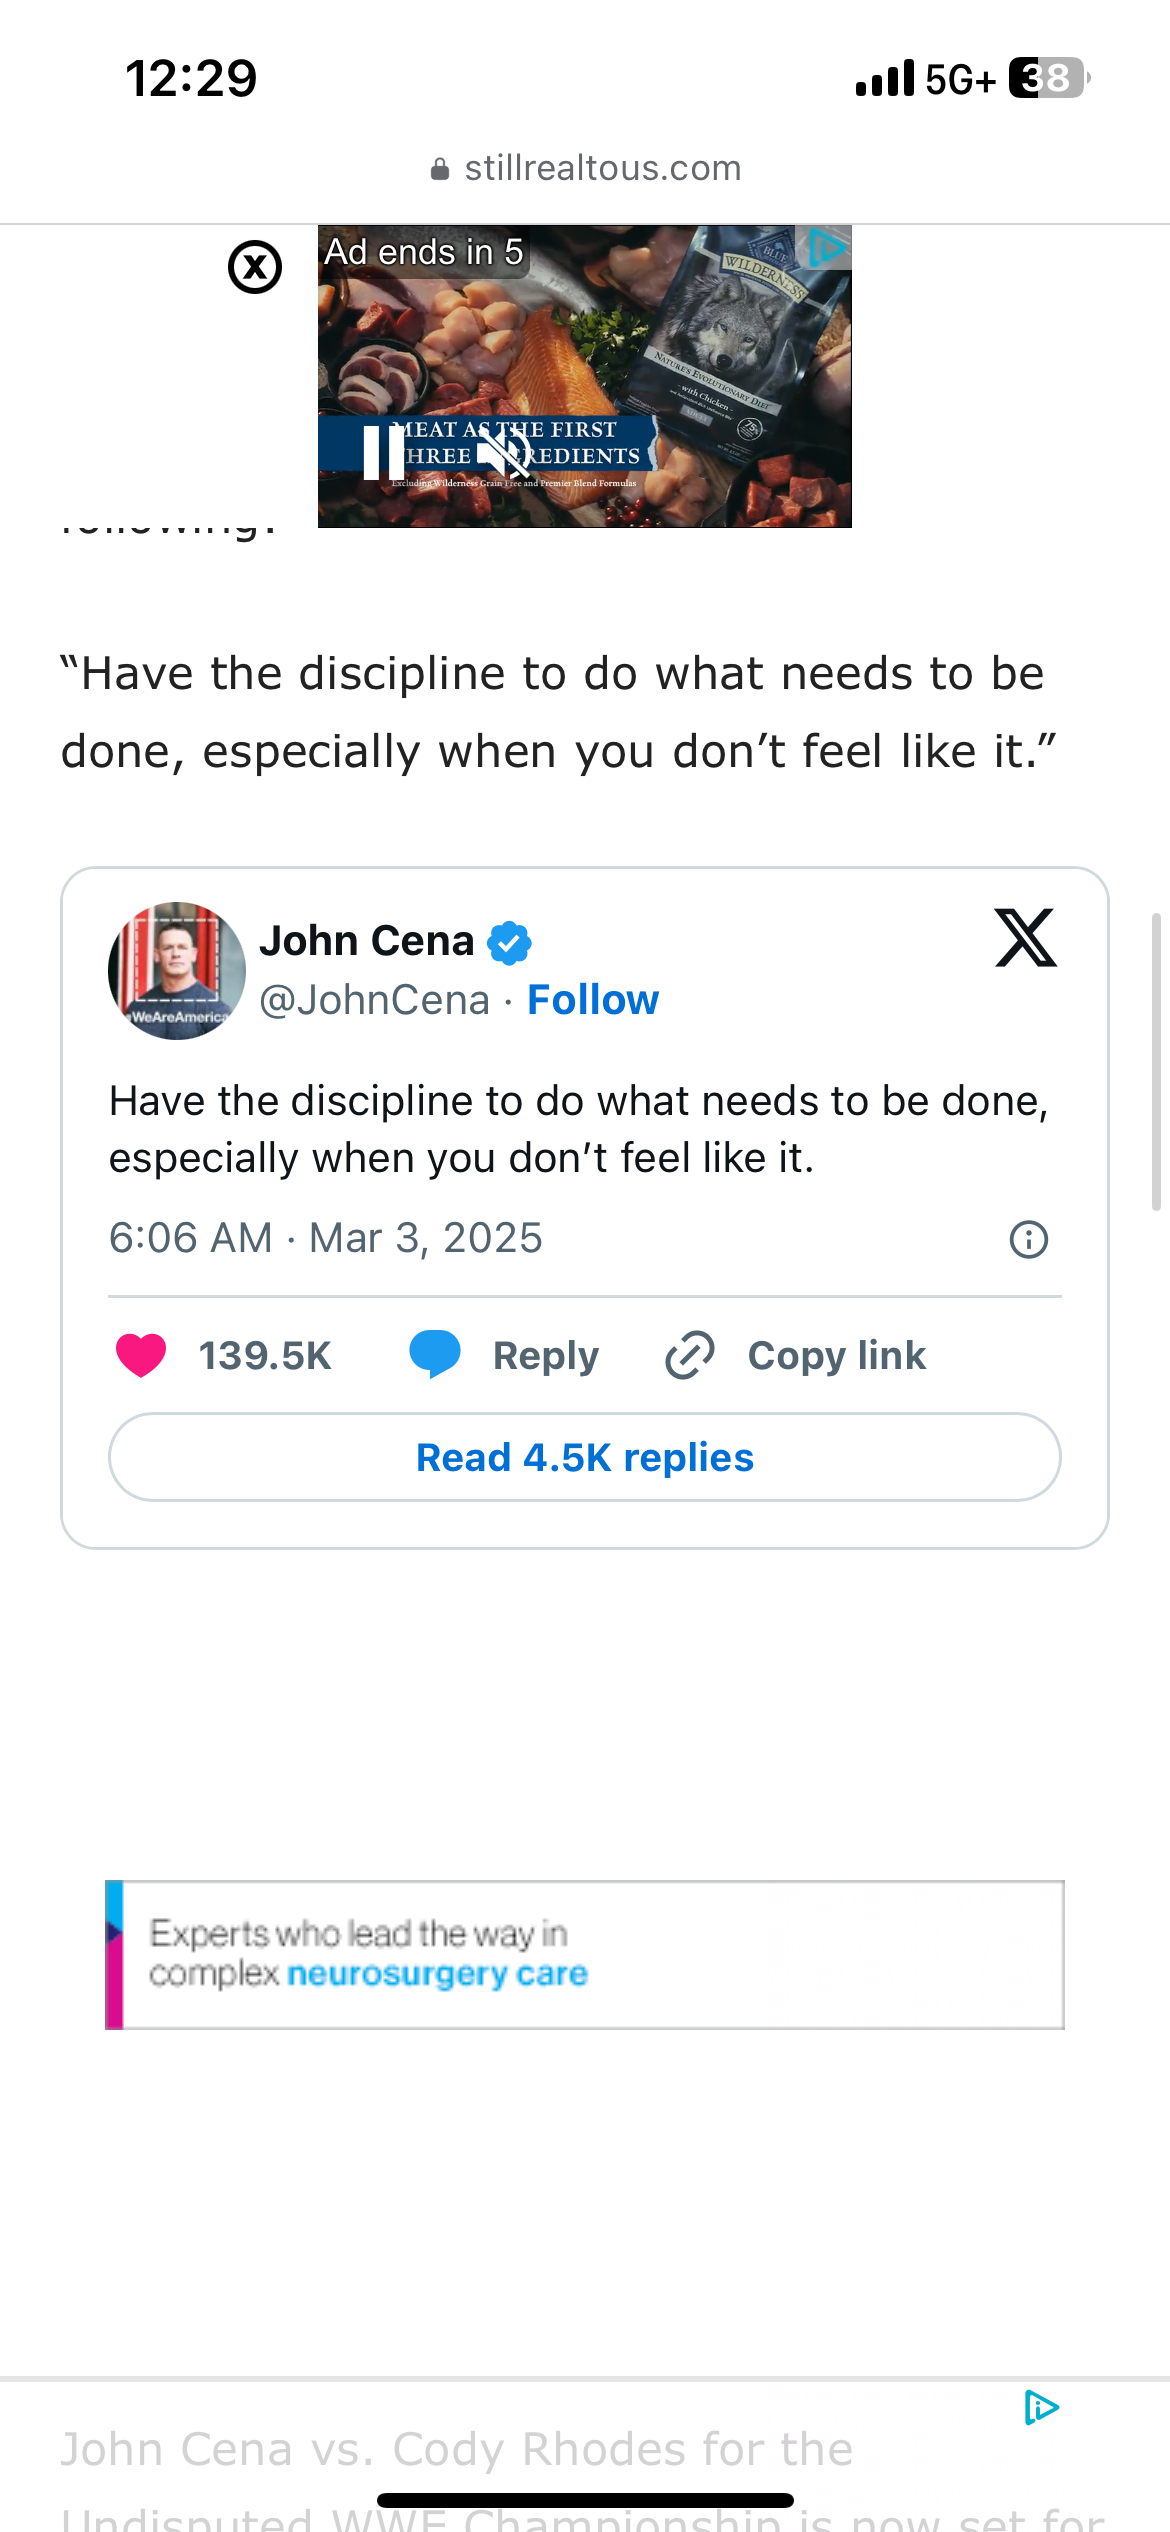The height and width of the screenshot is (2532, 1170).
Task: Tap the page scrollbar on right edge
Action: (x=1156, y=1060)
